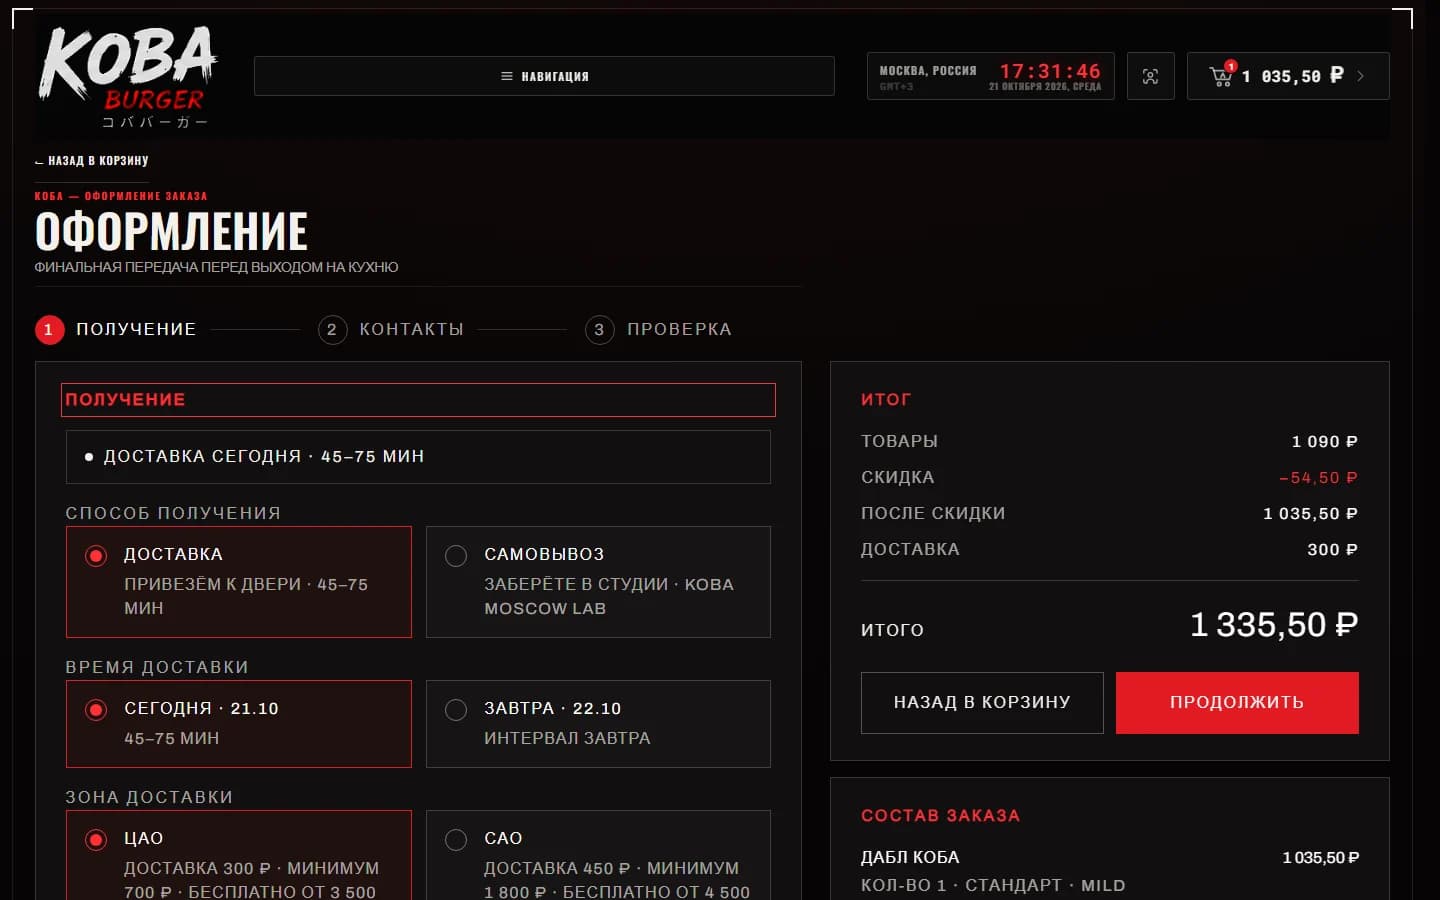Open the Навигация dropdown bar
Image resolution: width=1440 pixels, height=900 pixels.
click(544, 76)
